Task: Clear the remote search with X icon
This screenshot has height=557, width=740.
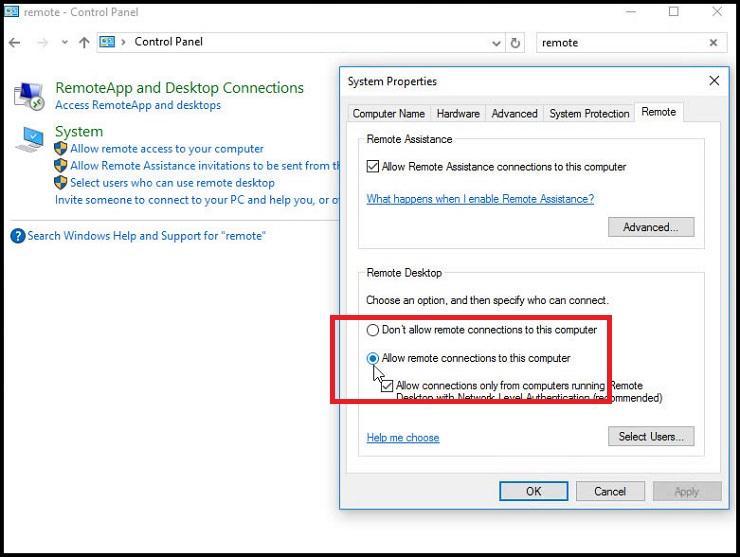Action: [713, 43]
